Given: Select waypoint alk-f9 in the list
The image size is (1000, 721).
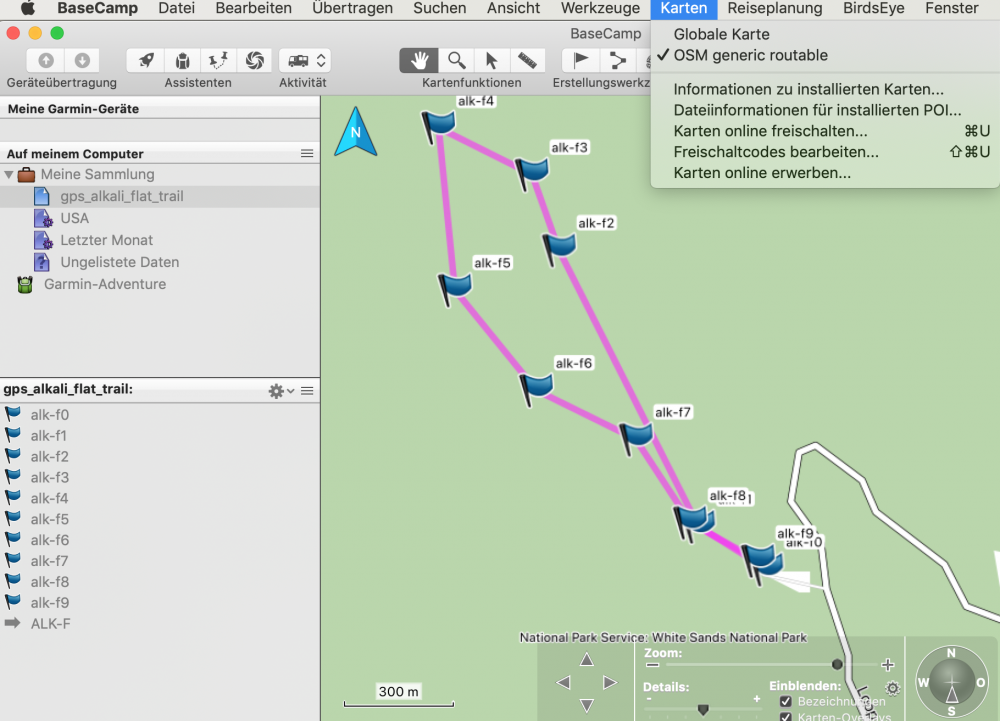Looking at the screenshot, I should 159,603.
